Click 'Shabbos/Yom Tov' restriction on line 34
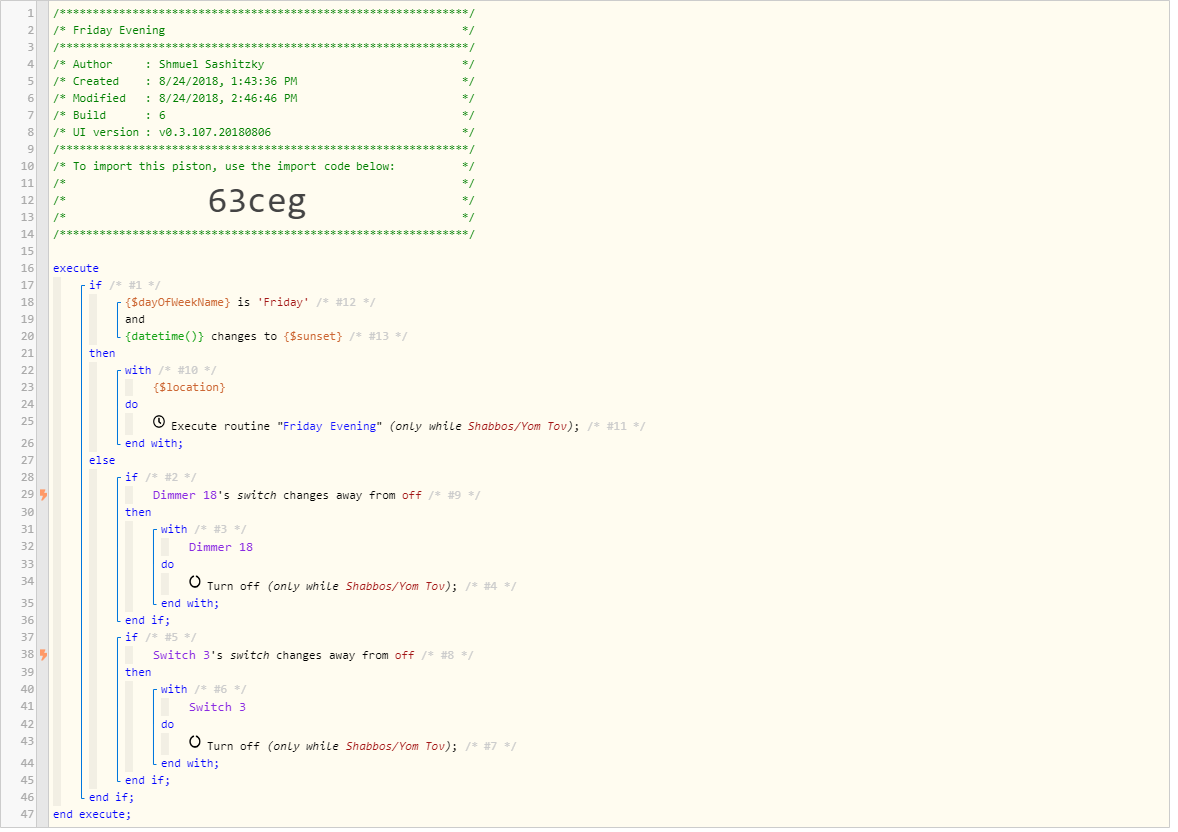The height and width of the screenshot is (832, 1178). point(396,586)
